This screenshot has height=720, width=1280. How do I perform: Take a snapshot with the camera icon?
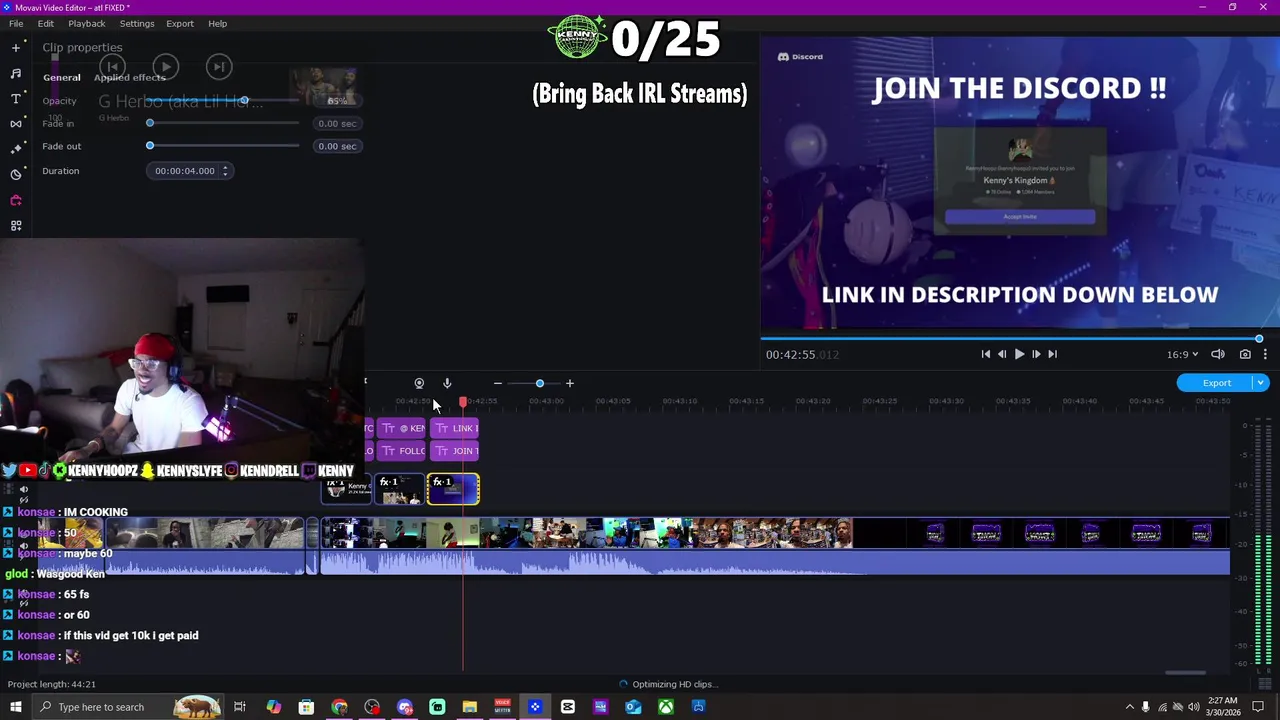click(1245, 354)
